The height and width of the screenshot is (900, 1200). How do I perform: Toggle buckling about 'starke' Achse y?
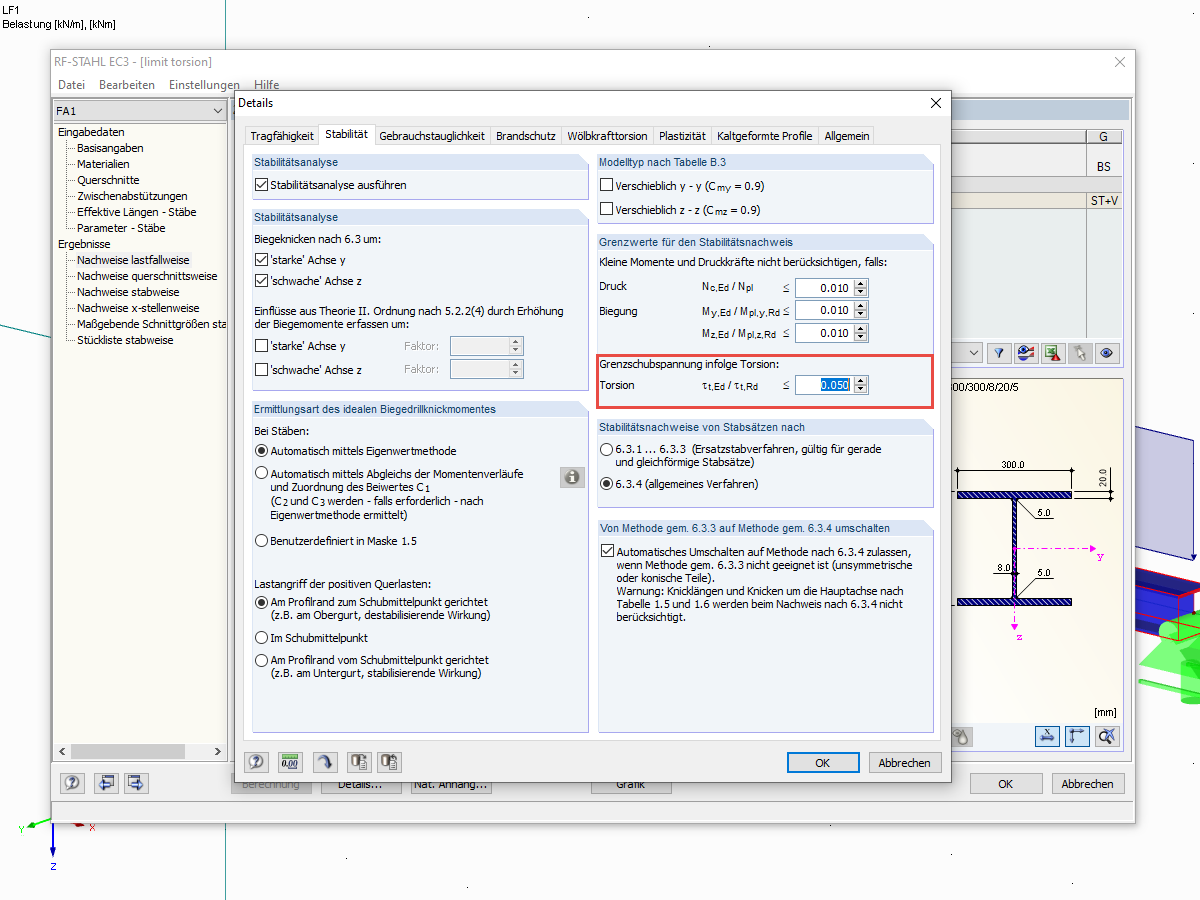click(x=262, y=260)
